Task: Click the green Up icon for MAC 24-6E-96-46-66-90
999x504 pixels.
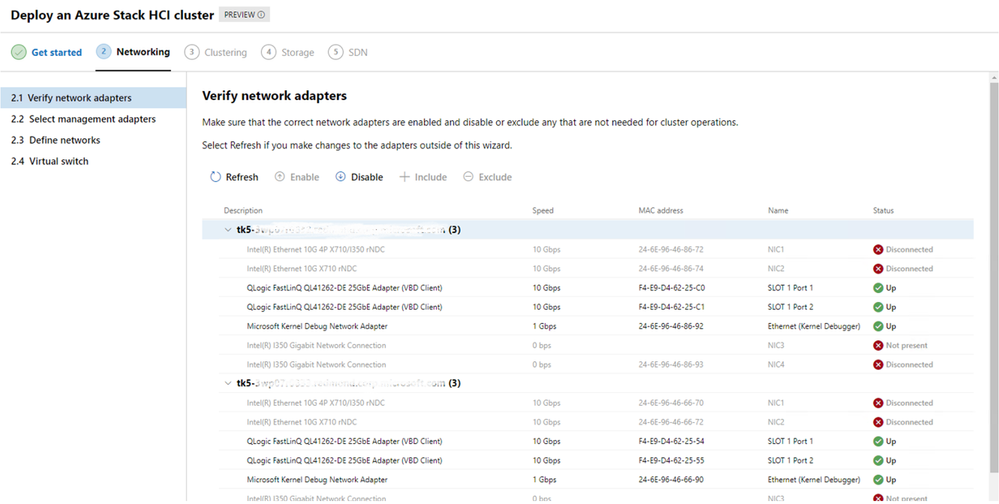Action: (878, 479)
